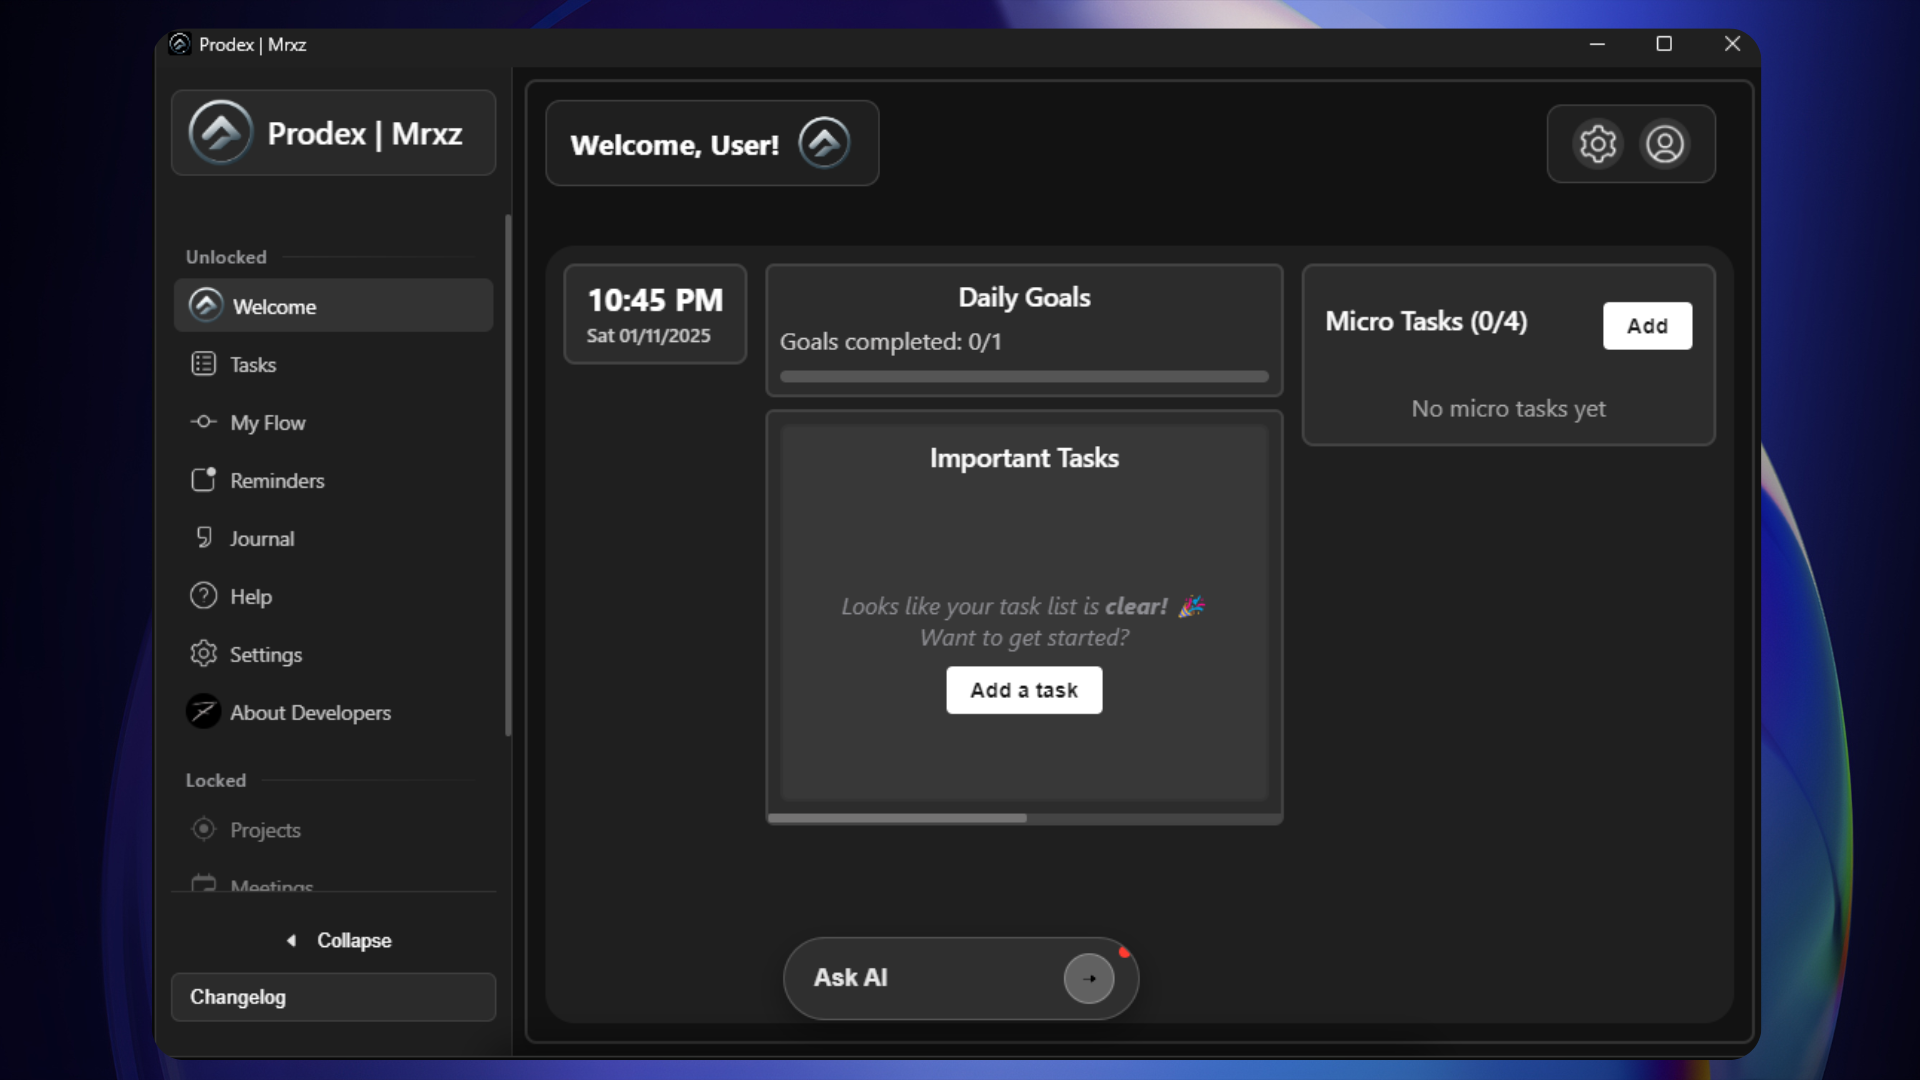Open Reminders from the sidebar
Viewport: 1920px width, 1080px height.
[277, 480]
